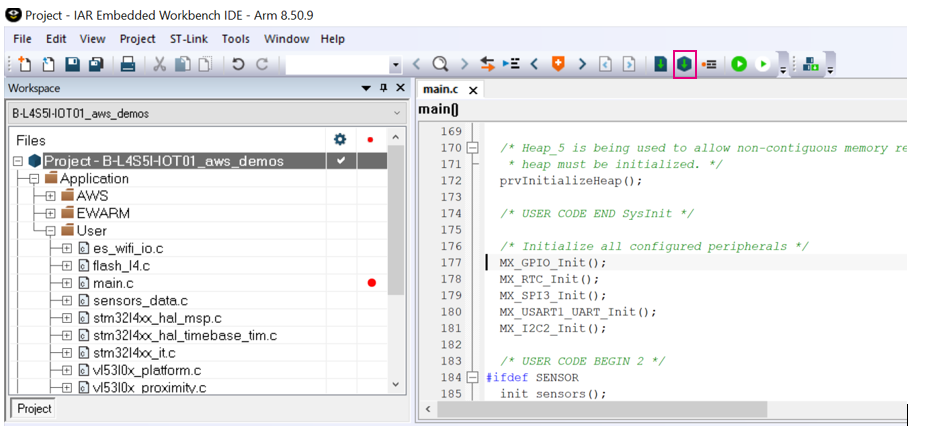Open the Tools menu
The height and width of the screenshot is (439, 925).
click(x=236, y=39)
